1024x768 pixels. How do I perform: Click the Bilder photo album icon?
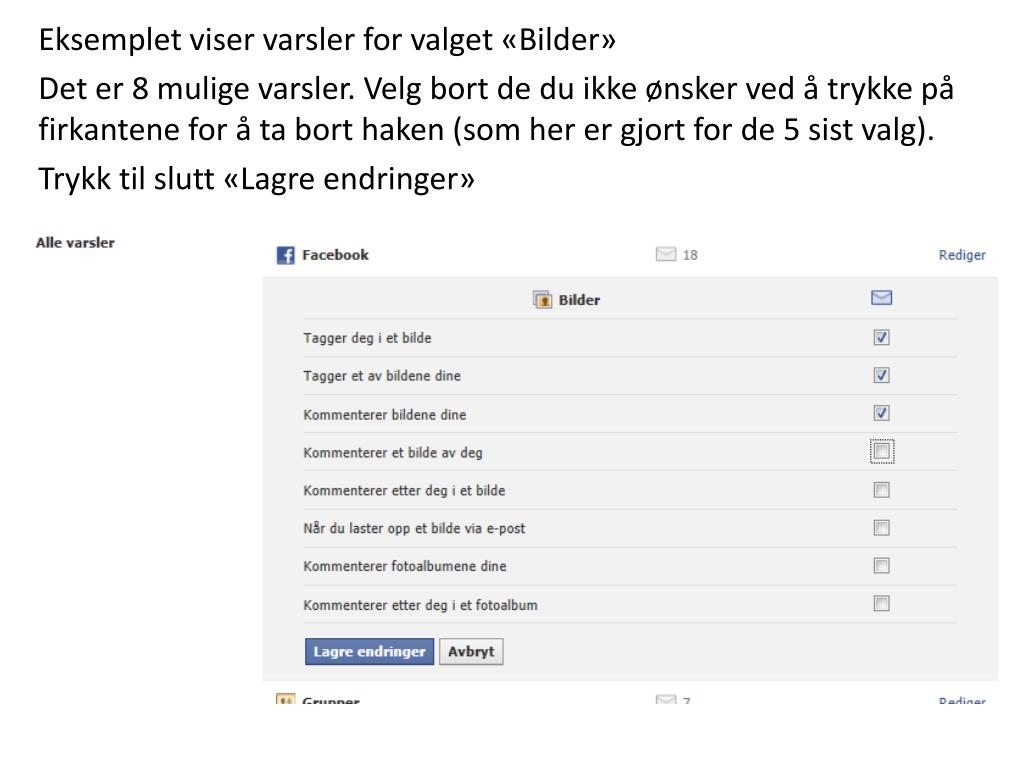(x=542, y=300)
